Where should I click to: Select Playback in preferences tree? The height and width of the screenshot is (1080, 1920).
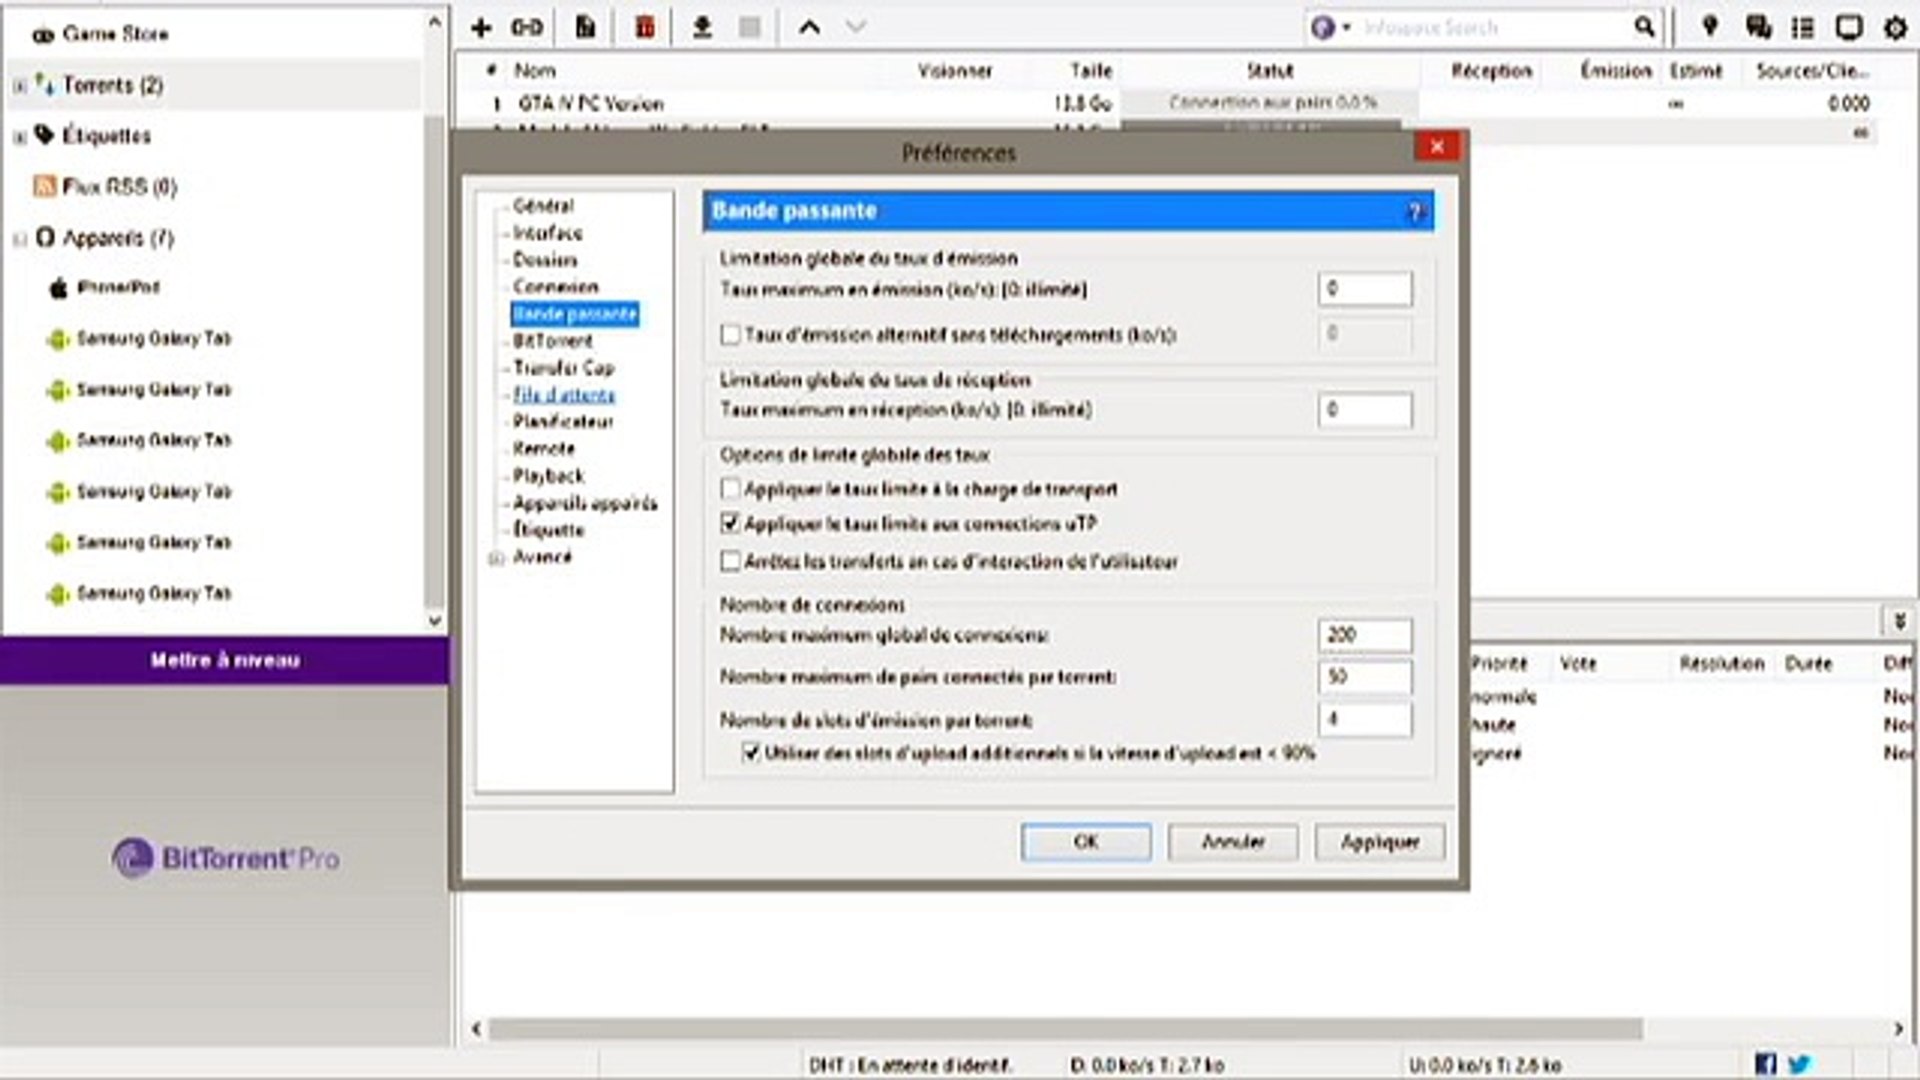point(548,476)
